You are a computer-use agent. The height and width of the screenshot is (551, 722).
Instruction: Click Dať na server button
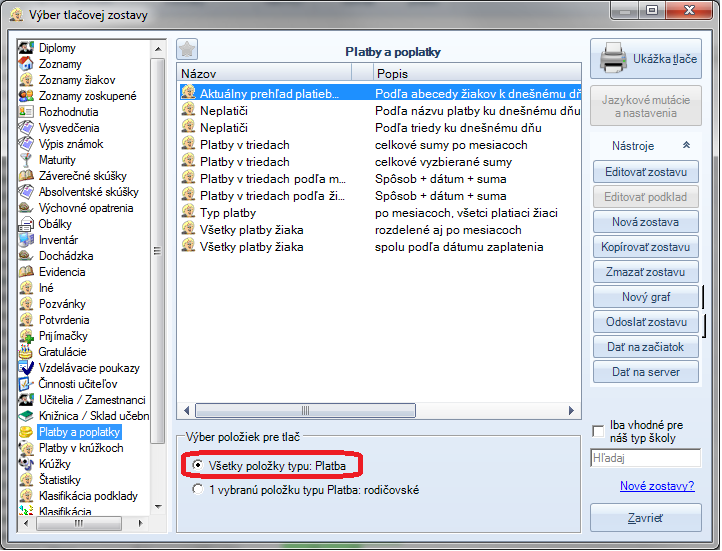(646, 371)
